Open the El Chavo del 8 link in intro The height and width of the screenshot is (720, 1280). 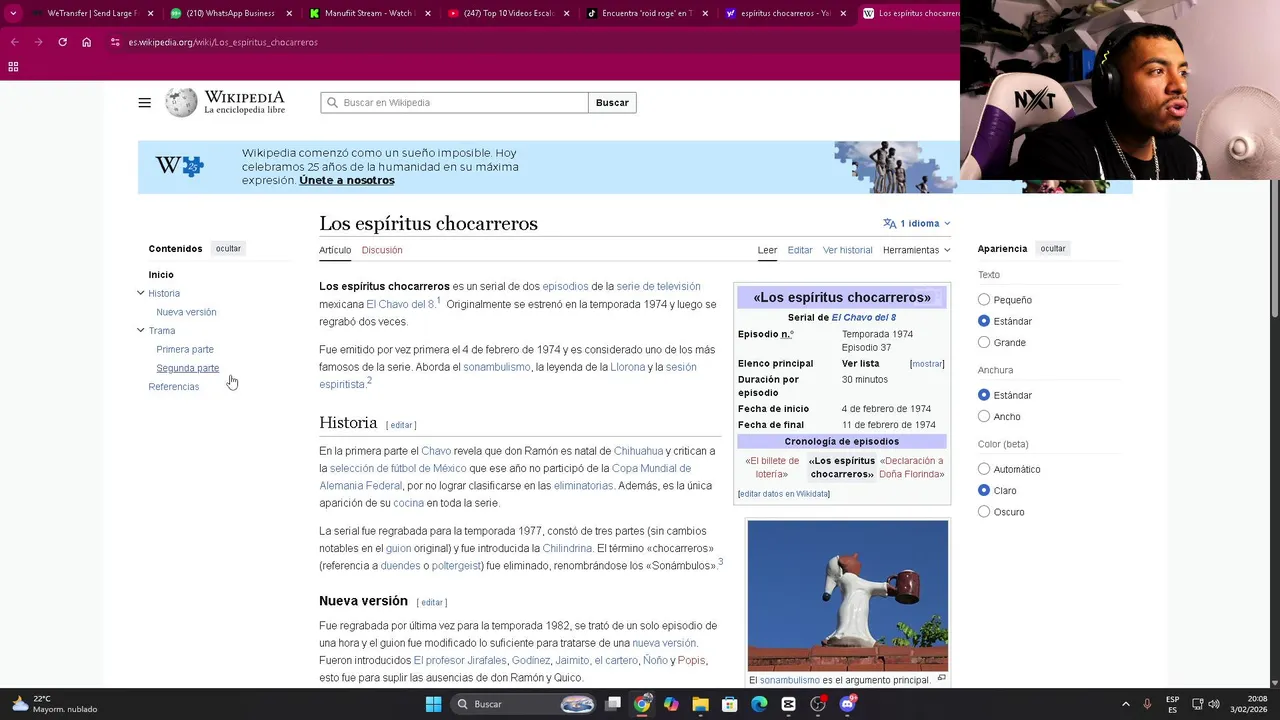click(400, 304)
